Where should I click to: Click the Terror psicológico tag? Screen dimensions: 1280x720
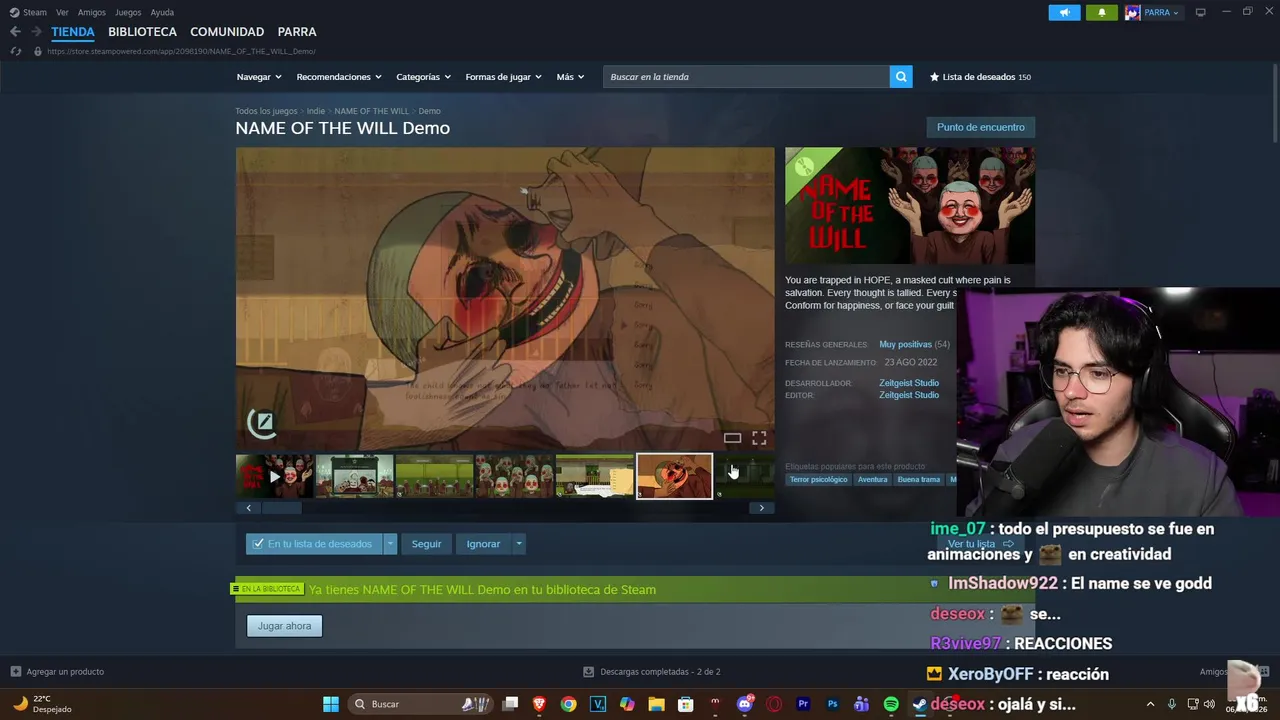(x=818, y=480)
